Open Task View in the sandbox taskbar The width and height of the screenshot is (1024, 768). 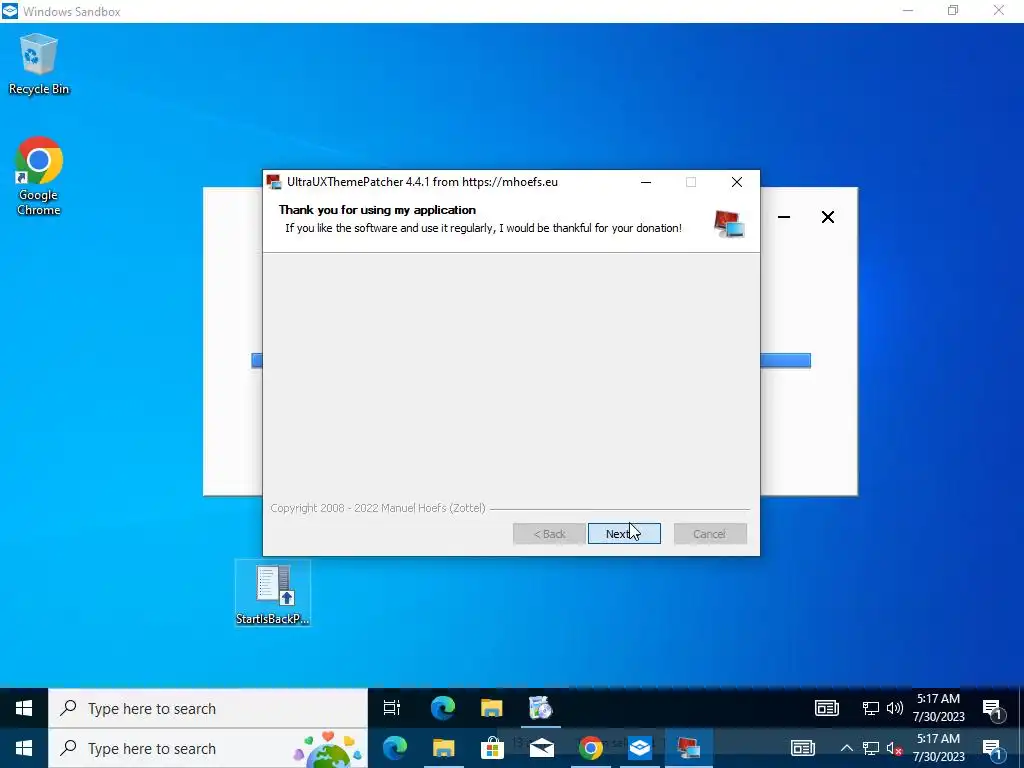(392, 708)
